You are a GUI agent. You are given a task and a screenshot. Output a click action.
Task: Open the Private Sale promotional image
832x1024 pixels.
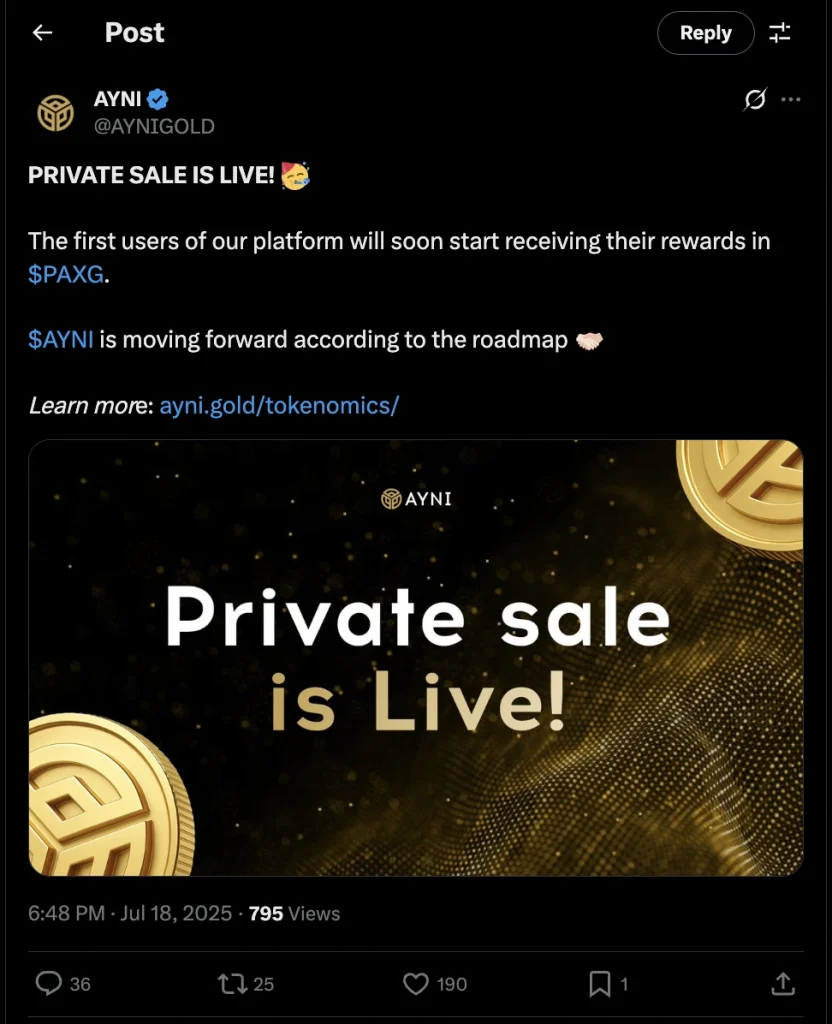pyautogui.click(x=416, y=662)
